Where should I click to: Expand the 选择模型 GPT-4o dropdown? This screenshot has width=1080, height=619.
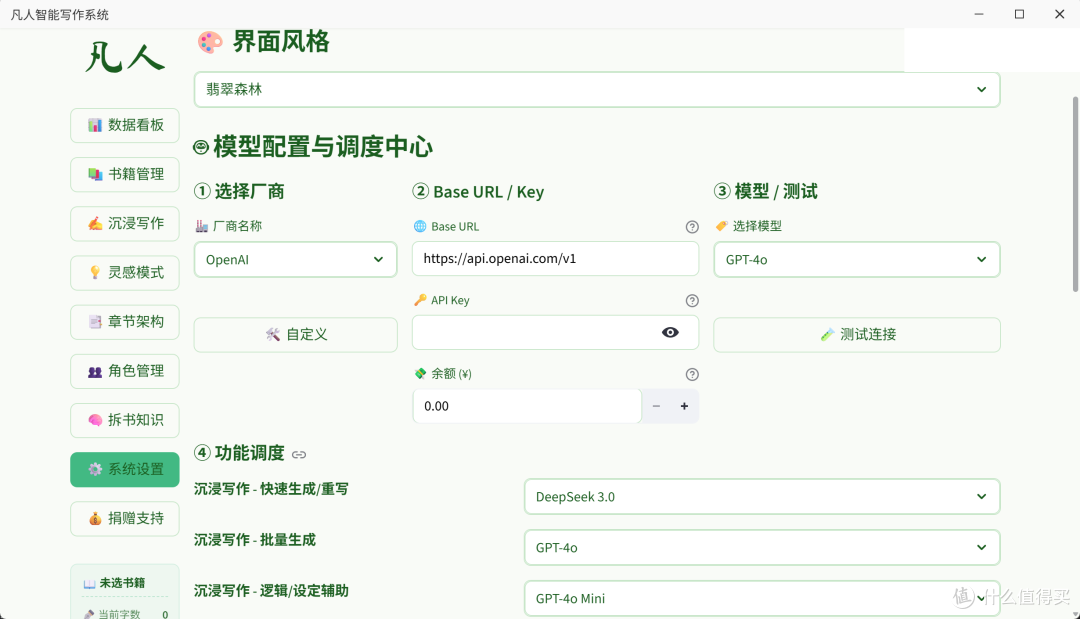point(857,260)
